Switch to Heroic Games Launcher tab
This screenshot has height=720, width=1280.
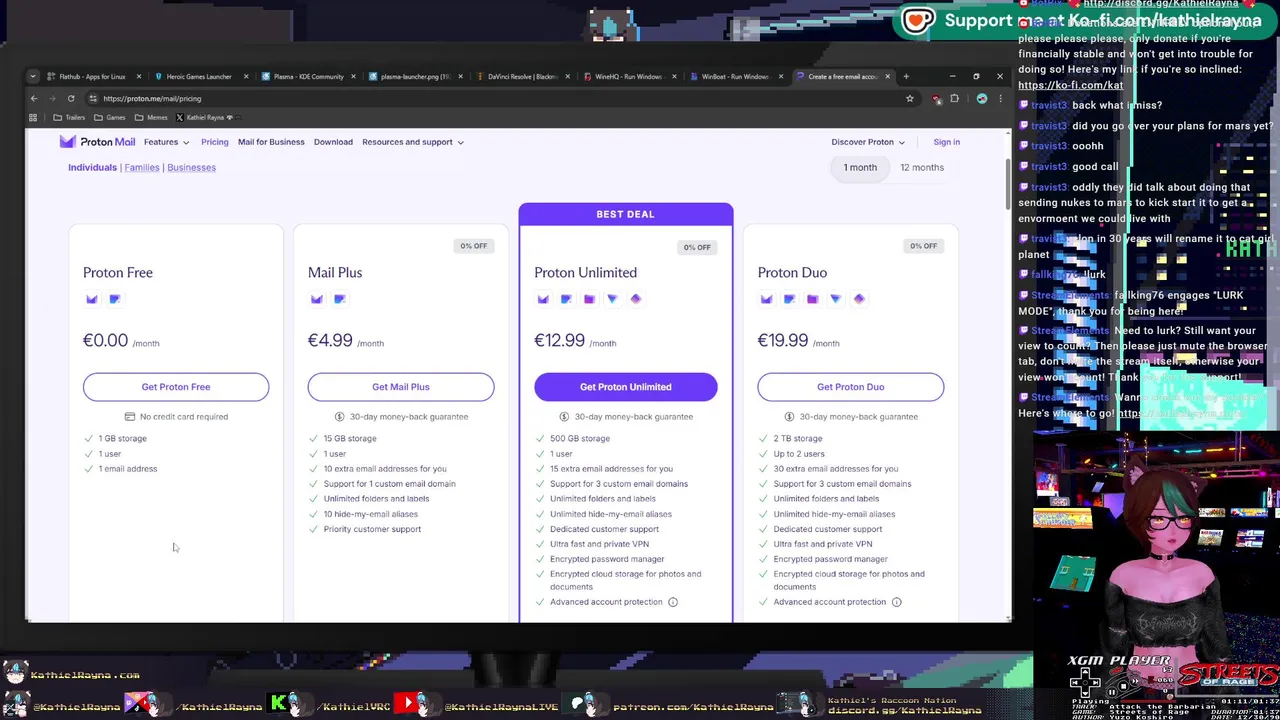click(x=198, y=76)
